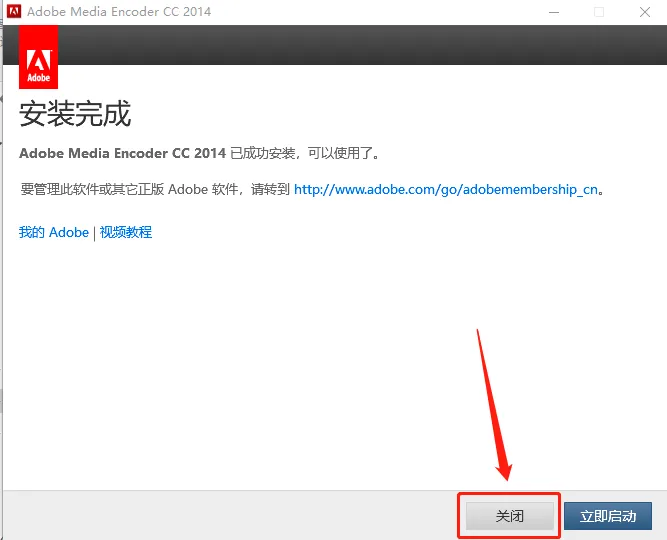The image size is (667, 540).
Task: Click the 已成功安装，可以使用了 message text
Action: click(305, 153)
